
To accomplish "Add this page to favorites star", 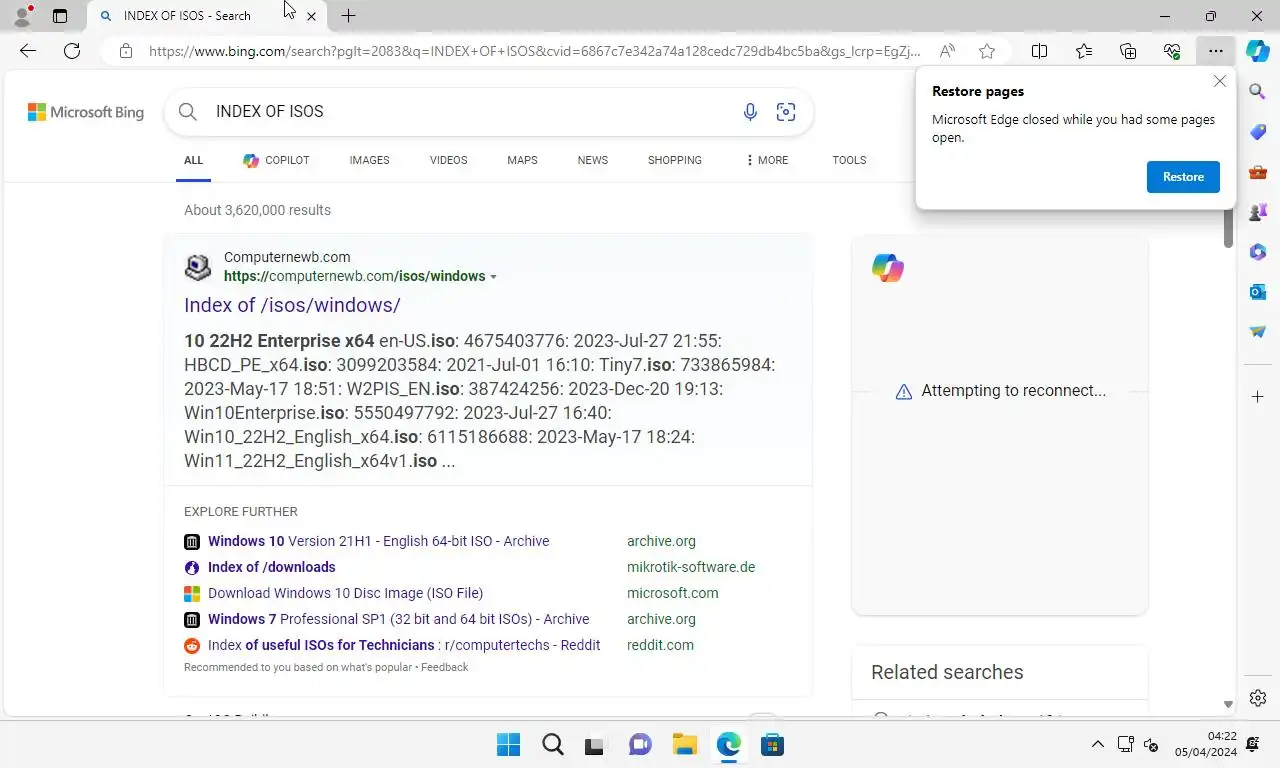I will click(987, 51).
